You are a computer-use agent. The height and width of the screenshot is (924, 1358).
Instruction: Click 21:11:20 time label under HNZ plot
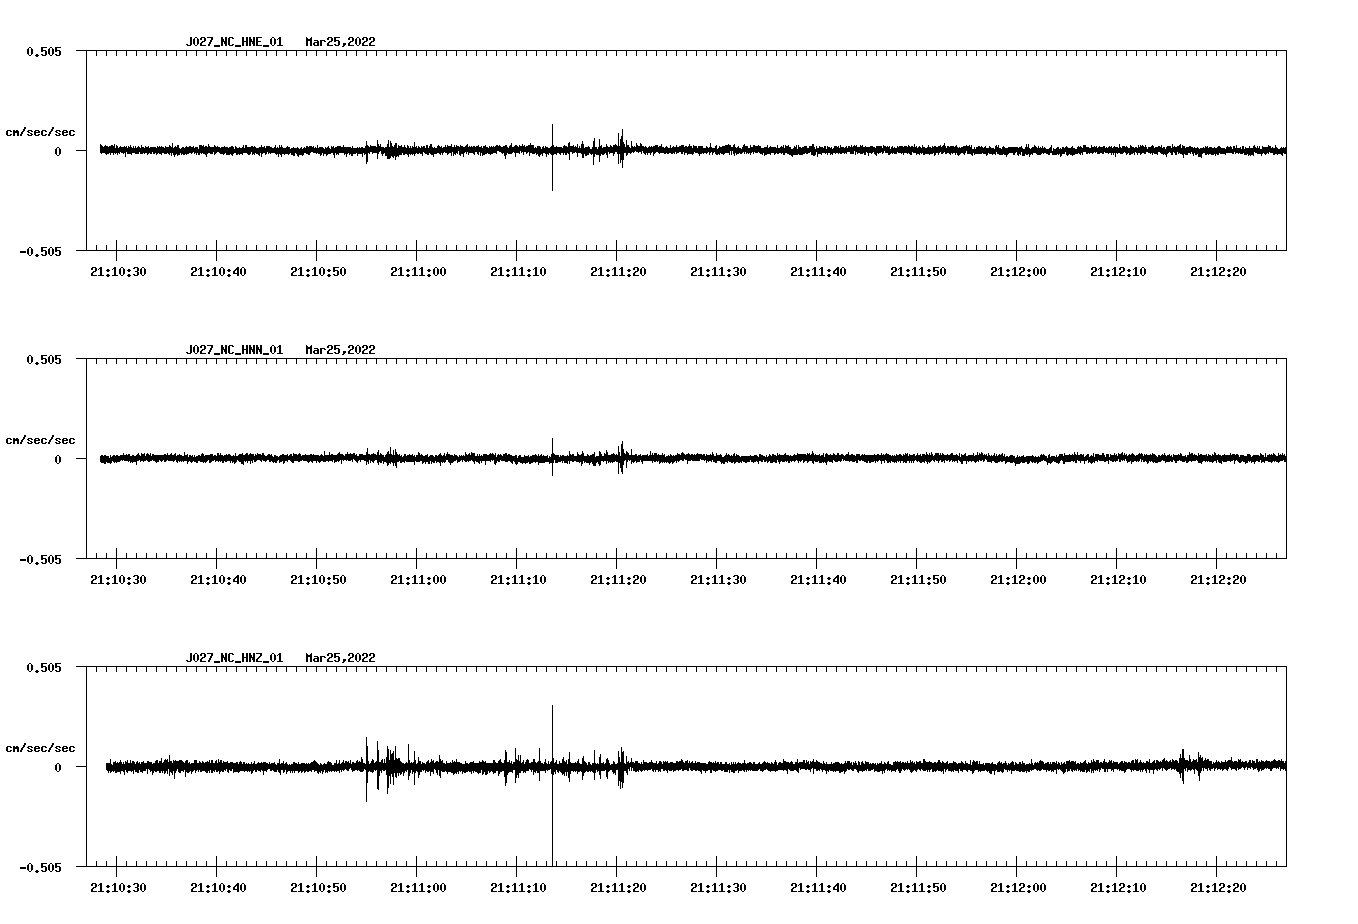618,888
